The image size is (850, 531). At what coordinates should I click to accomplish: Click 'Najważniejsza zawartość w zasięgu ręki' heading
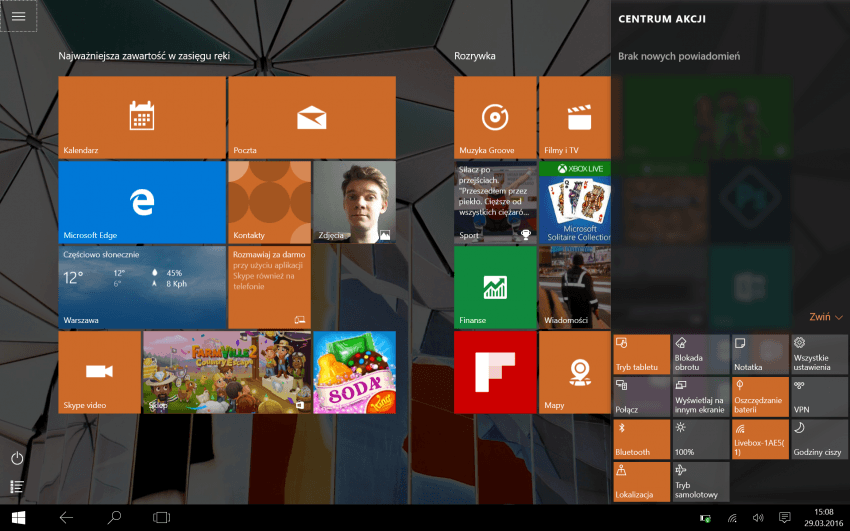pos(144,56)
